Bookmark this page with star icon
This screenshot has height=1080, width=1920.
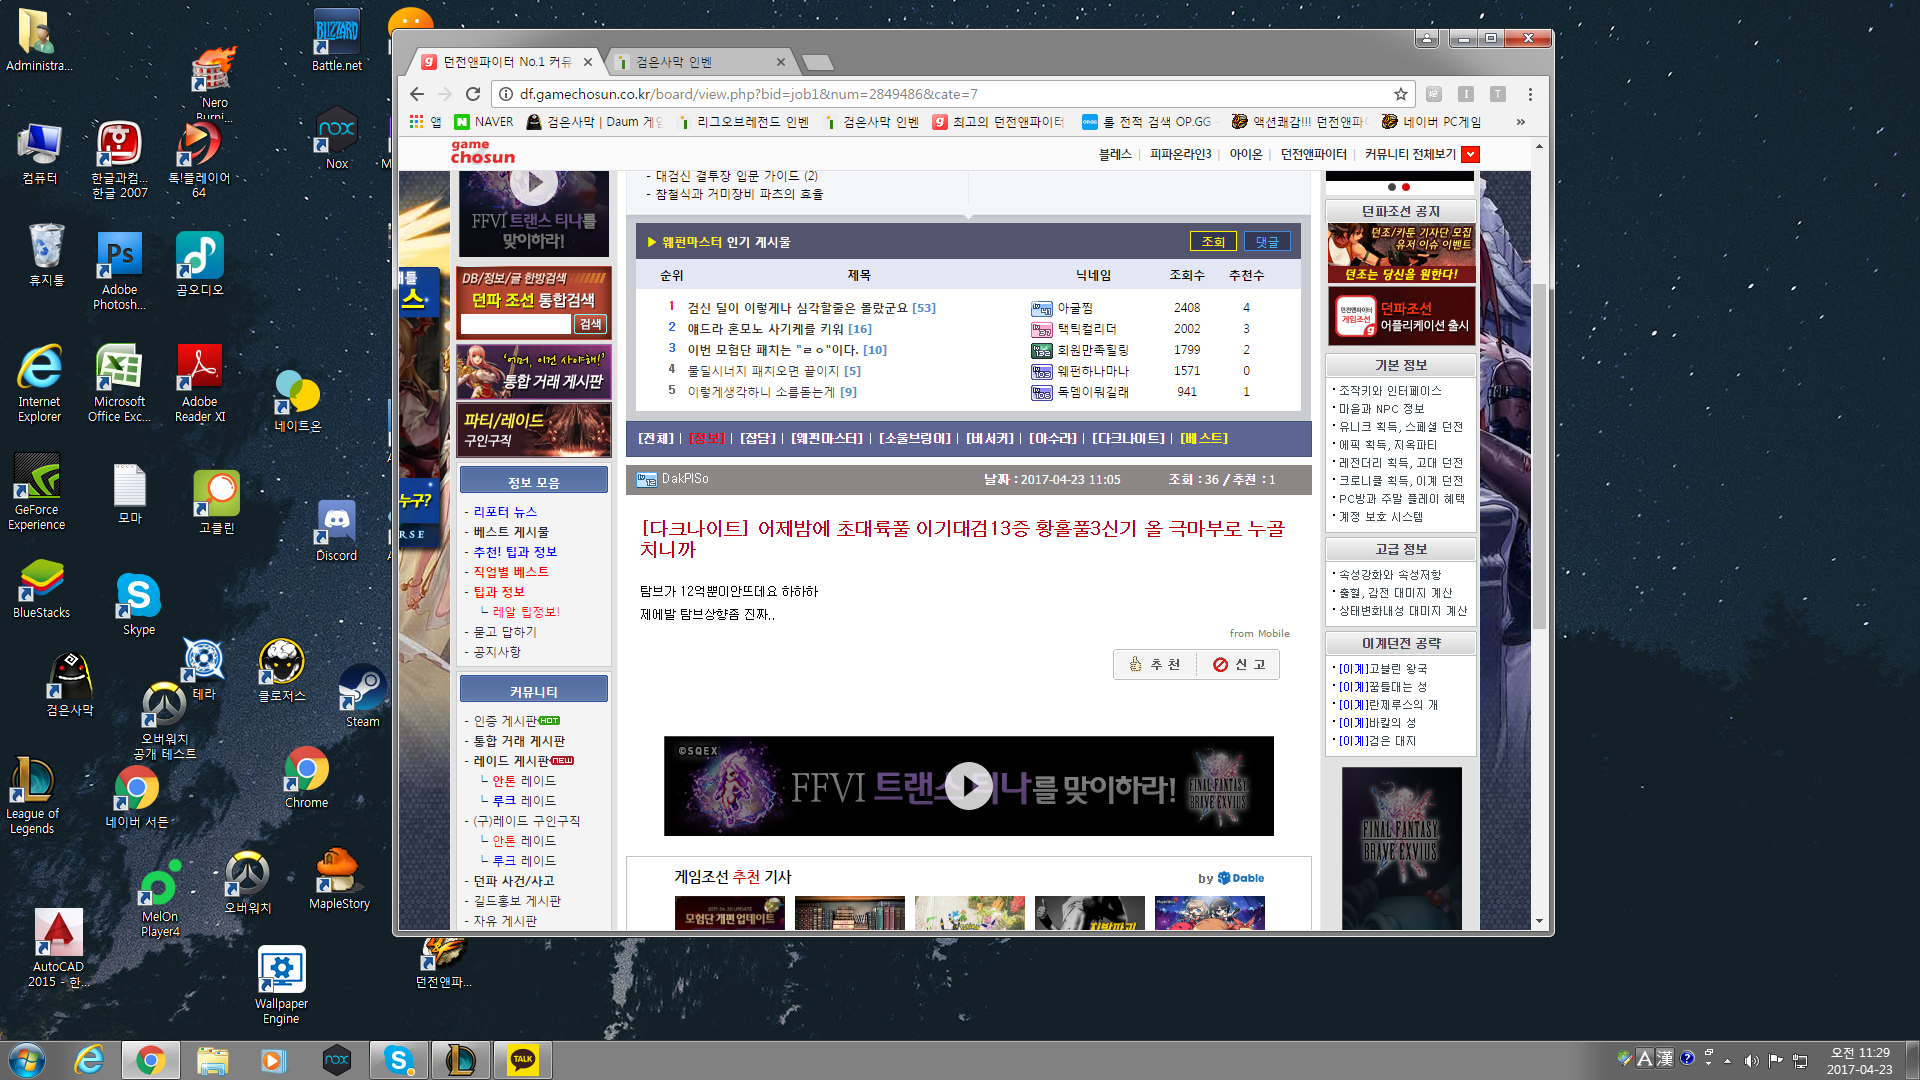coord(1400,94)
